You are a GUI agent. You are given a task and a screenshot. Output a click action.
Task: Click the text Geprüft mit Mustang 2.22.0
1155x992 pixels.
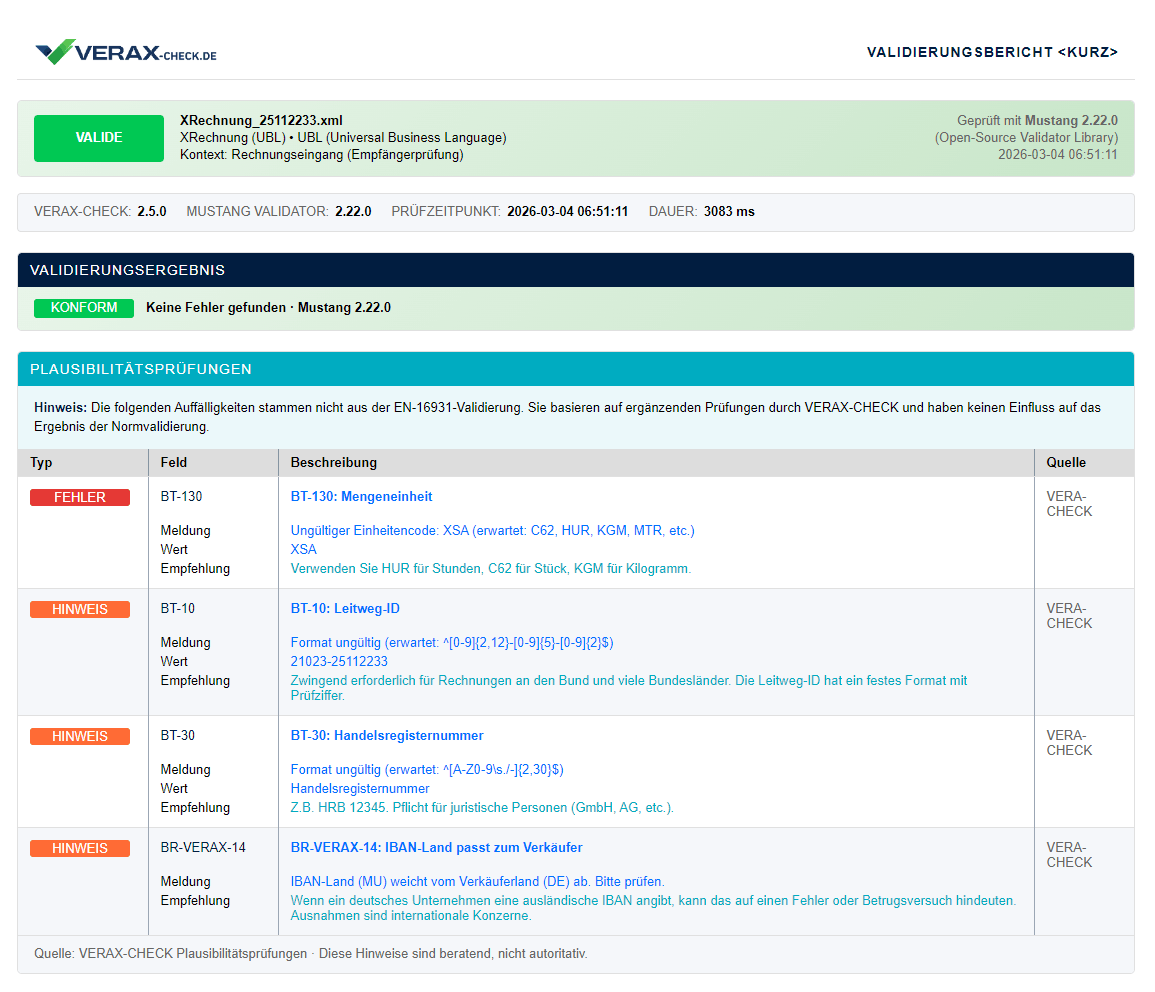1037,120
